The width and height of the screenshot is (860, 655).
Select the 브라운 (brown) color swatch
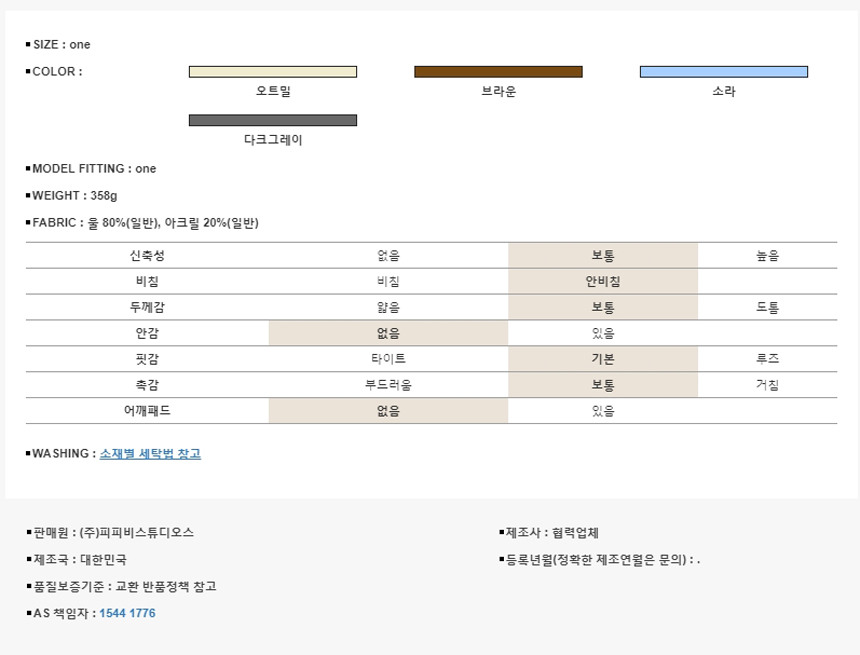(x=498, y=71)
